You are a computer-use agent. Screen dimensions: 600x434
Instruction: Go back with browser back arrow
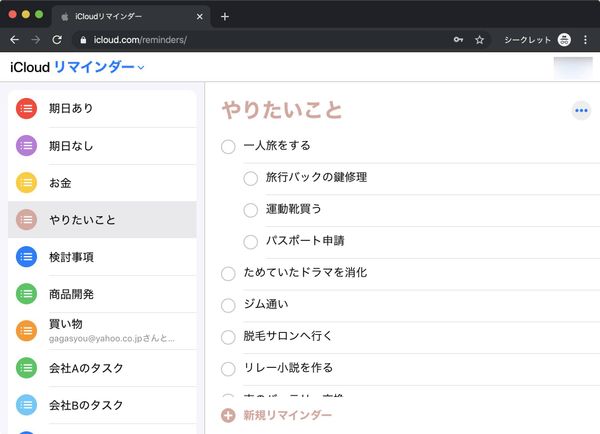15,40
